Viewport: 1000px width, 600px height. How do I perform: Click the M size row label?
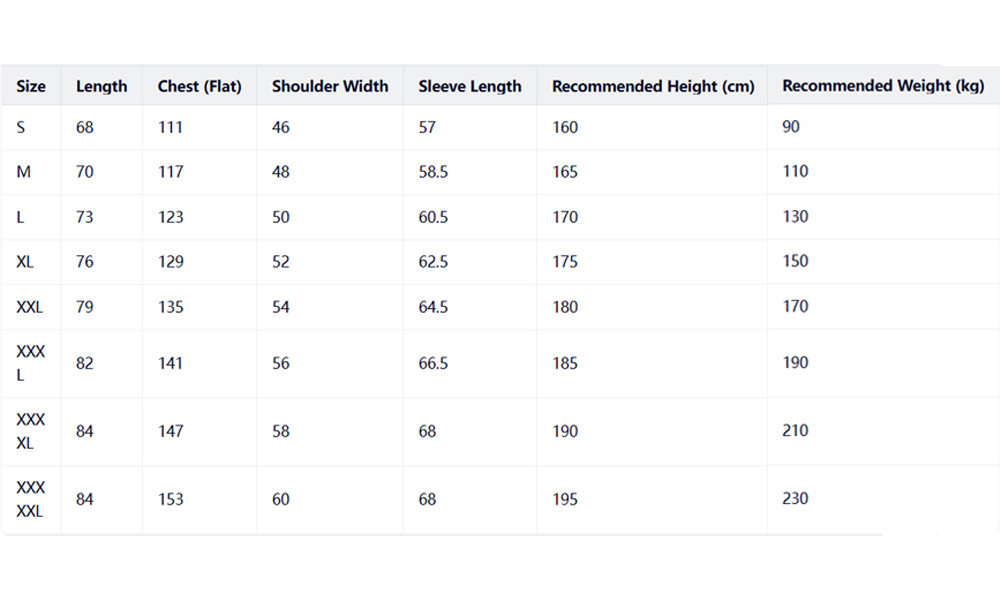pos(23,172)
